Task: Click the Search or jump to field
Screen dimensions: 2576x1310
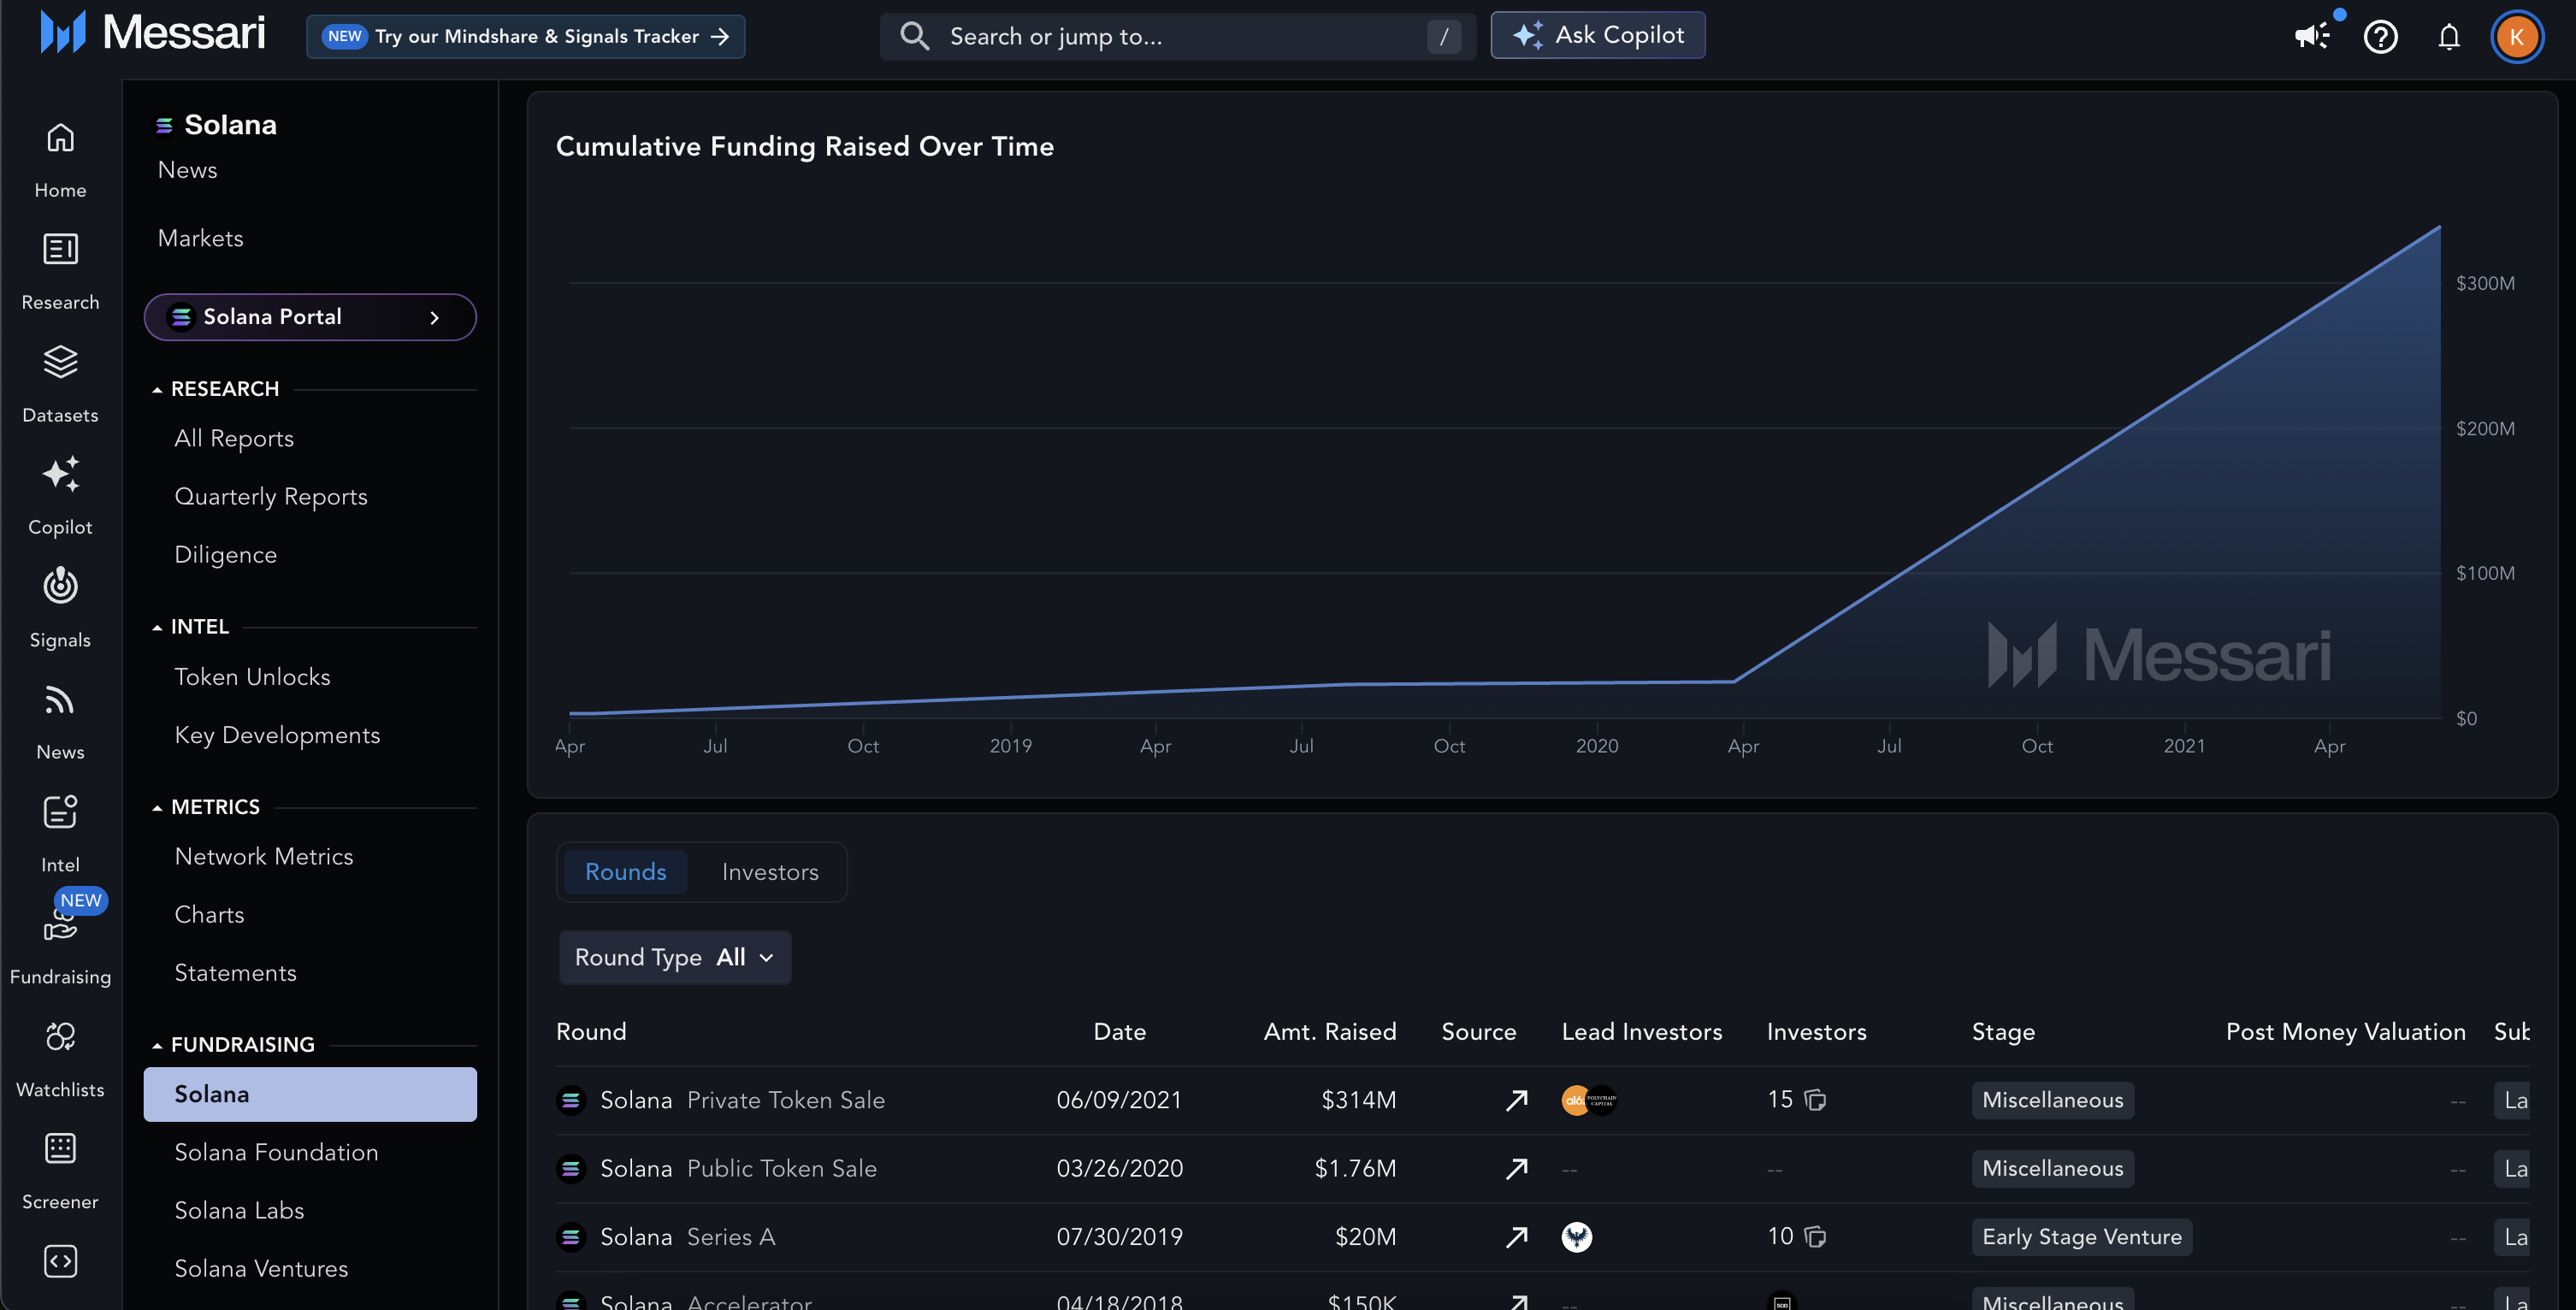Action: coord(1177,36)
